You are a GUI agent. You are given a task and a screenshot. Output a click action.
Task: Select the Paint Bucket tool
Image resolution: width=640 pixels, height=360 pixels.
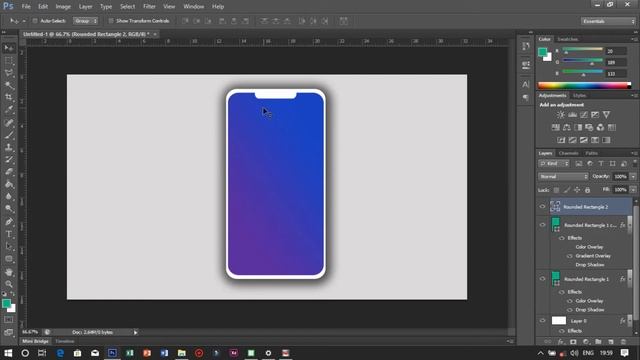[9, 184]
